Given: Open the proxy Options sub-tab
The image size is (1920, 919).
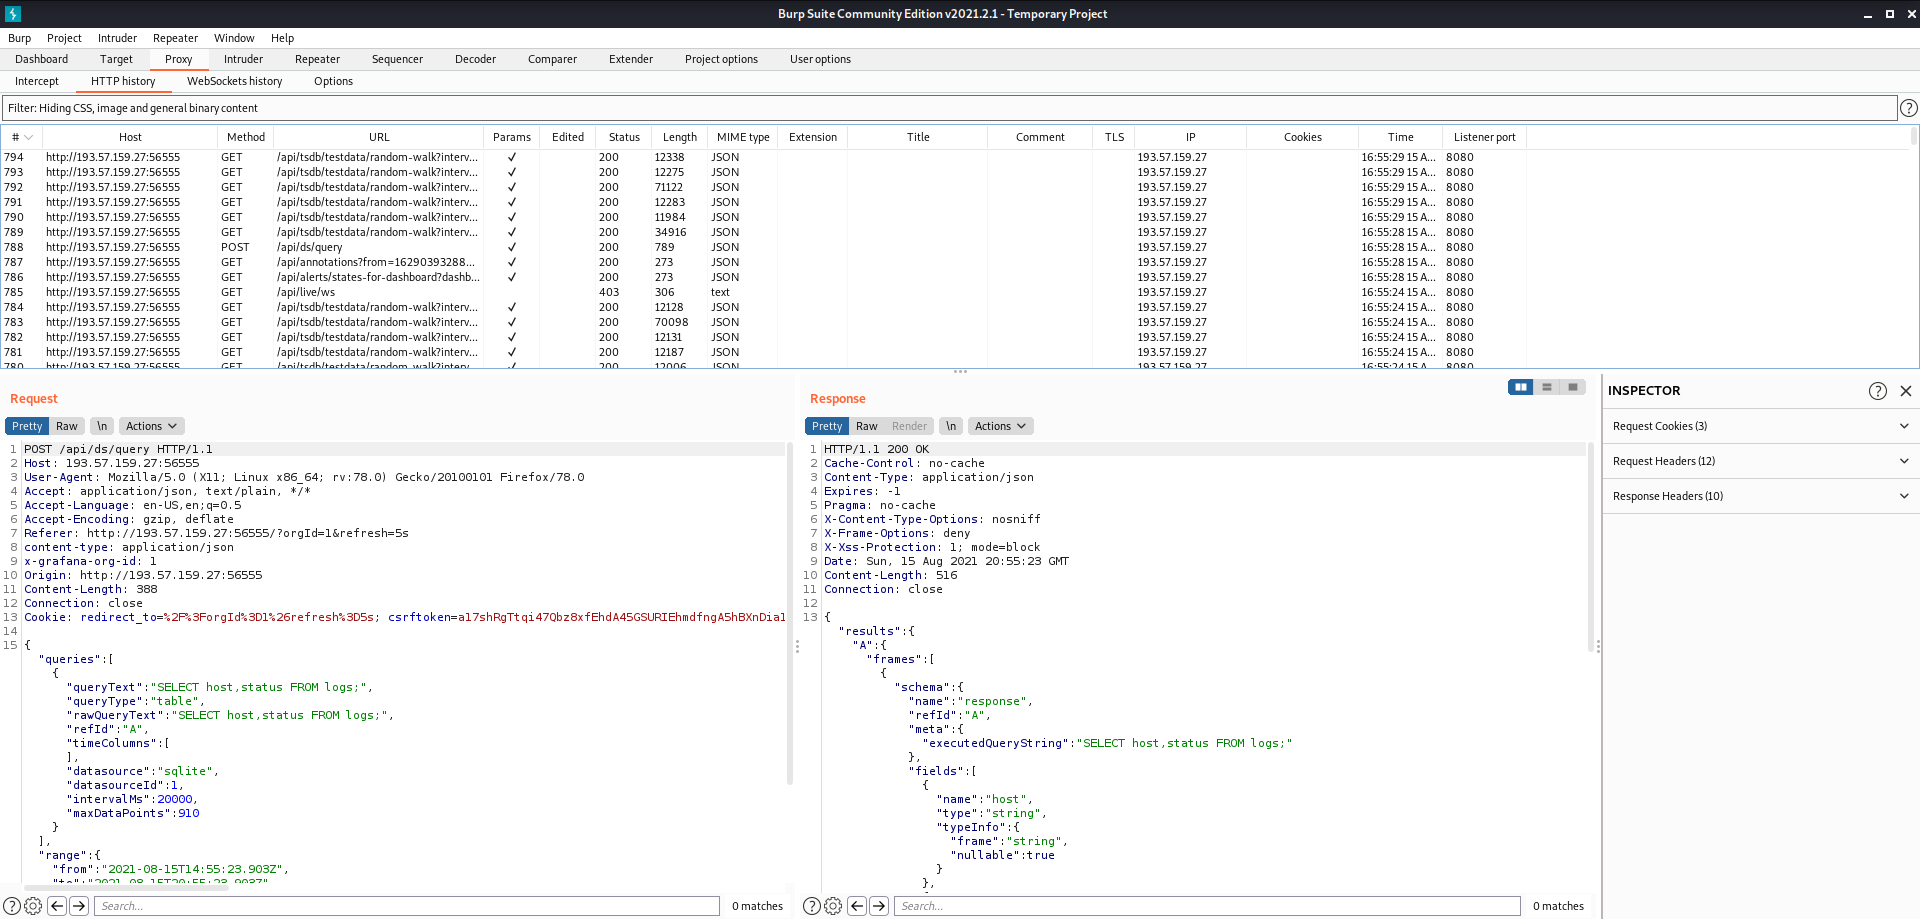Looking at the screenshot, I should point(333,81).
